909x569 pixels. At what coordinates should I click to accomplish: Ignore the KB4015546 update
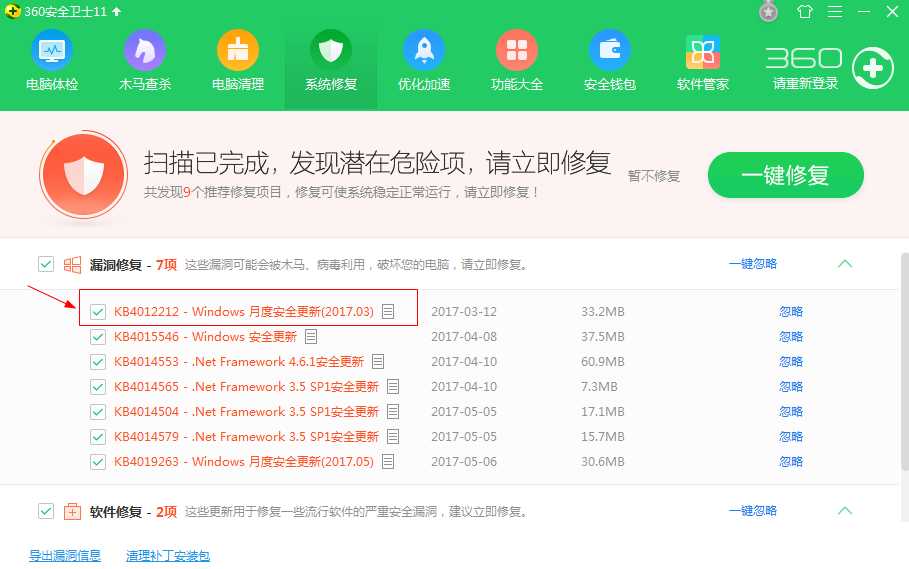[x=791, y=337]
